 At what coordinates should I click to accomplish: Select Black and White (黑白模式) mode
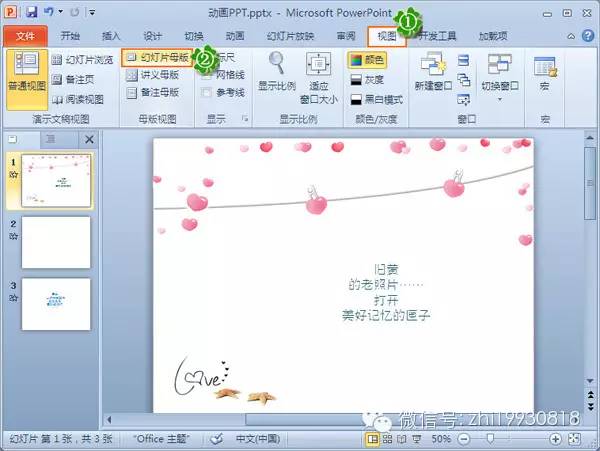pos(376,100)
